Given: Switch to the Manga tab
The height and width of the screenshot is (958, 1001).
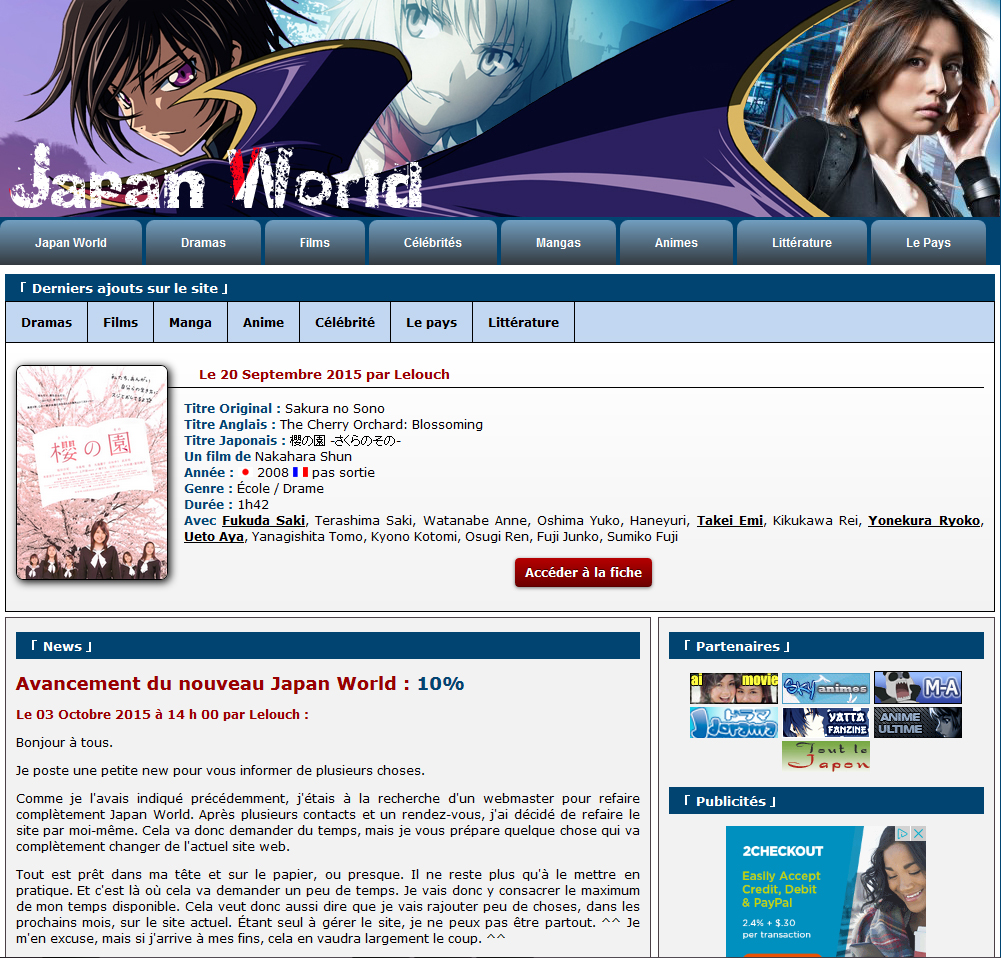Looking at the screenshot, I should pyautogui.click(x=190, y=322).
